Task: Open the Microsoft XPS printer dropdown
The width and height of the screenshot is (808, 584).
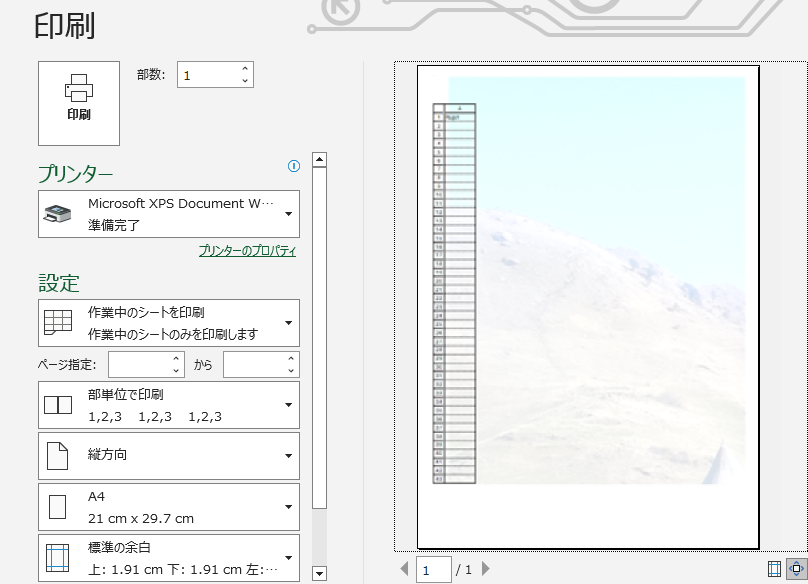Action: click(168, 214)
